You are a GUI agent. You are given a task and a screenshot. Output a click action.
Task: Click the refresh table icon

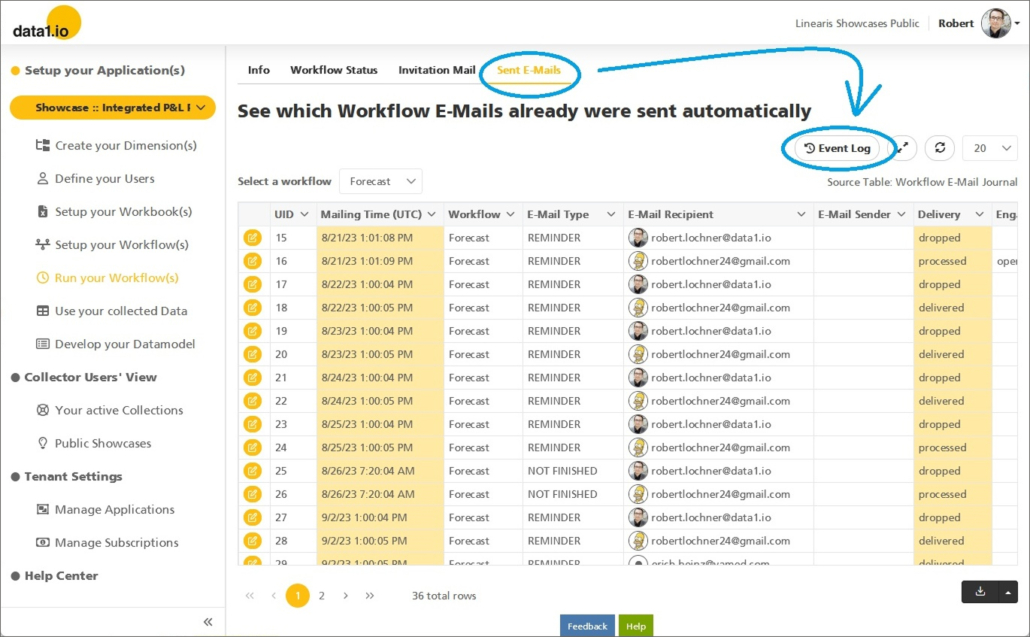click(939, 148)
